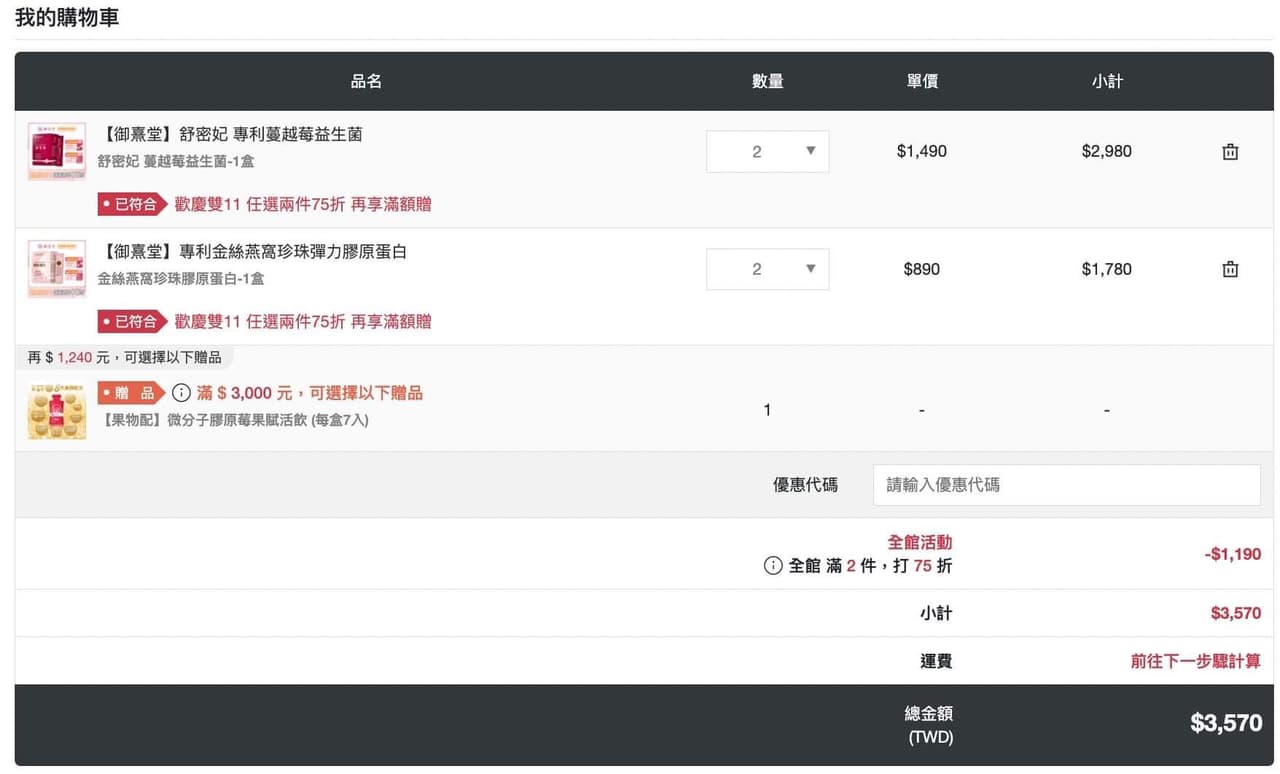Click the orange 贈品 tag
The height and width of the screenshot is (774, 1280).
point(131,393)
